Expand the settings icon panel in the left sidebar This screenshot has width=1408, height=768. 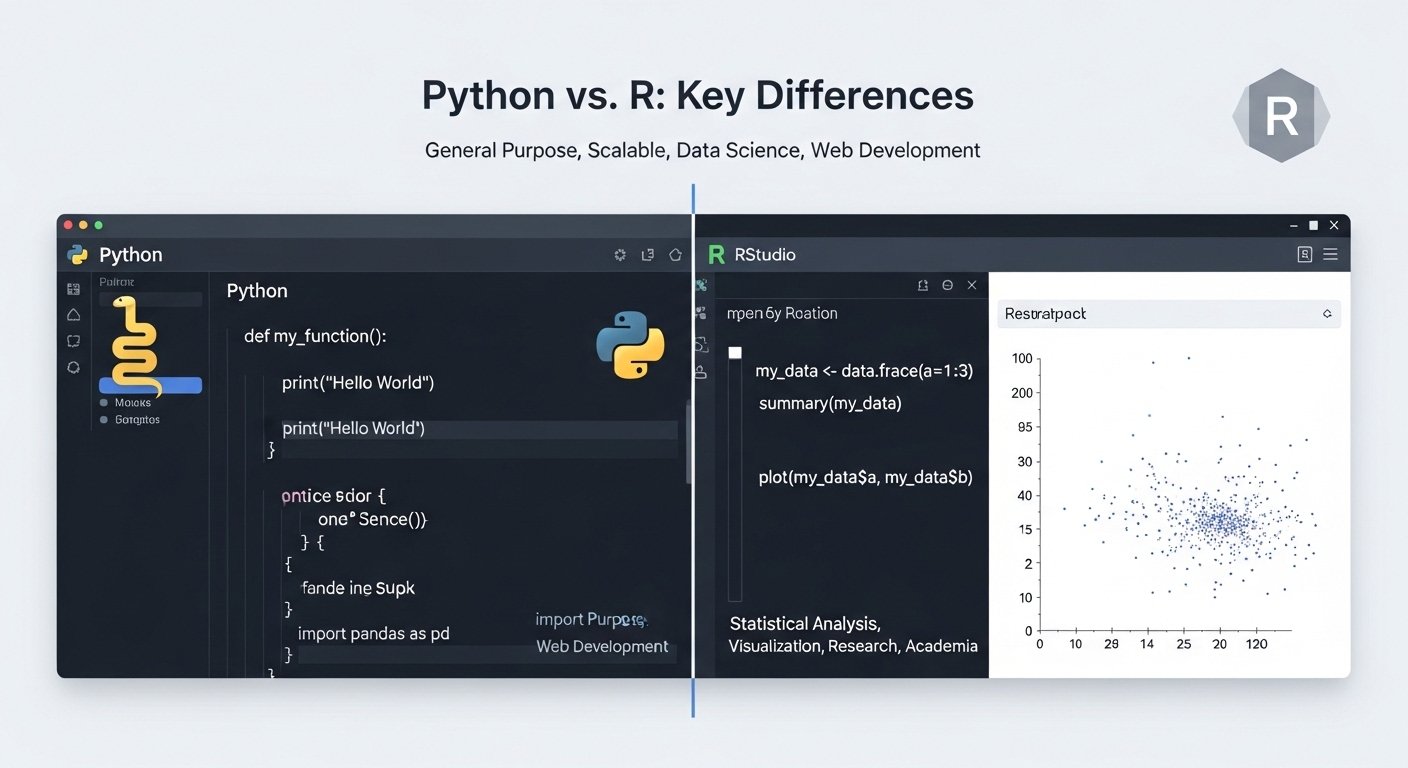tap(73, 368)
